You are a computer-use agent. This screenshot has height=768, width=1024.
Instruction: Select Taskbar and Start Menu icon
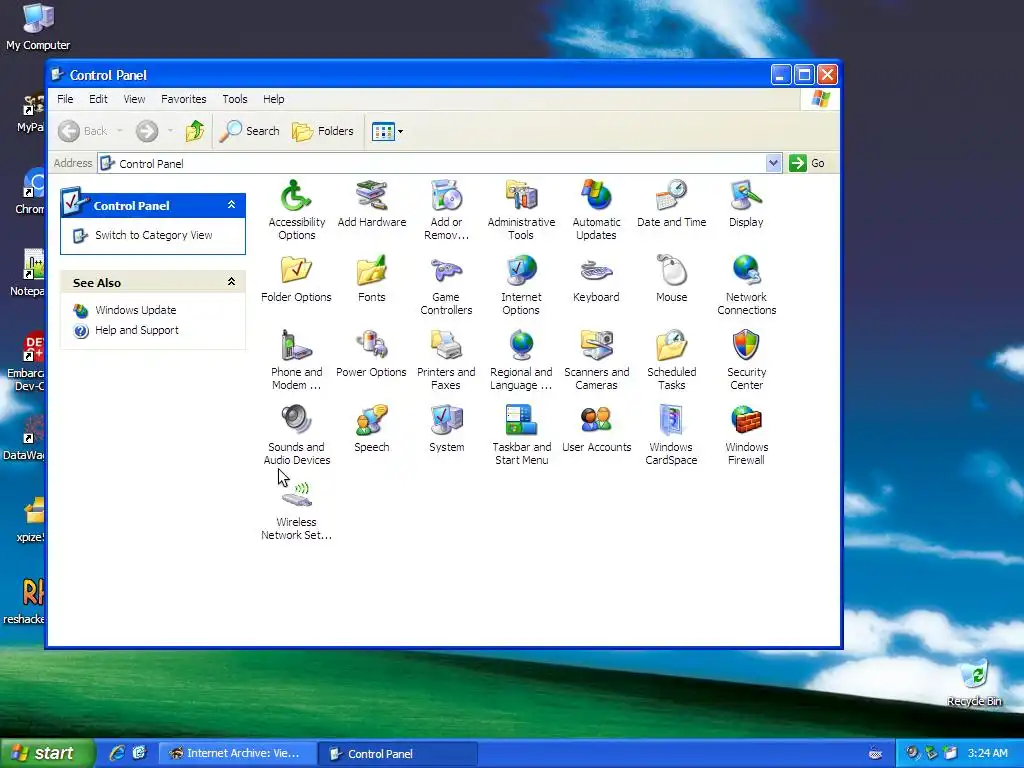pos(521,421)
